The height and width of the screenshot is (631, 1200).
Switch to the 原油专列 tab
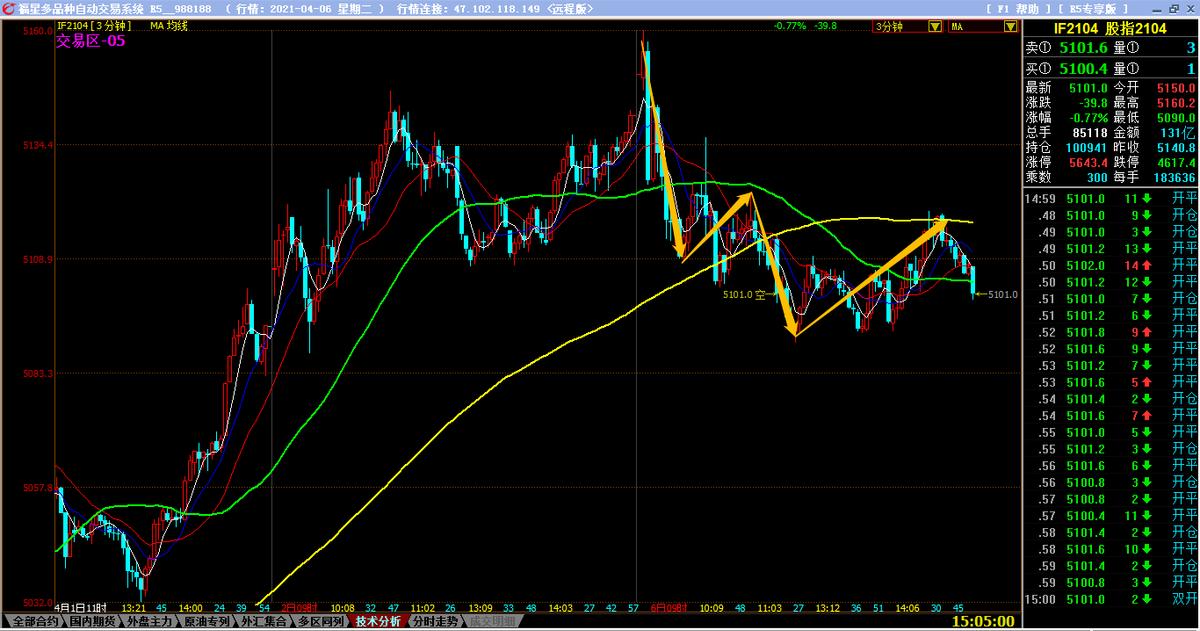[207, 621]
